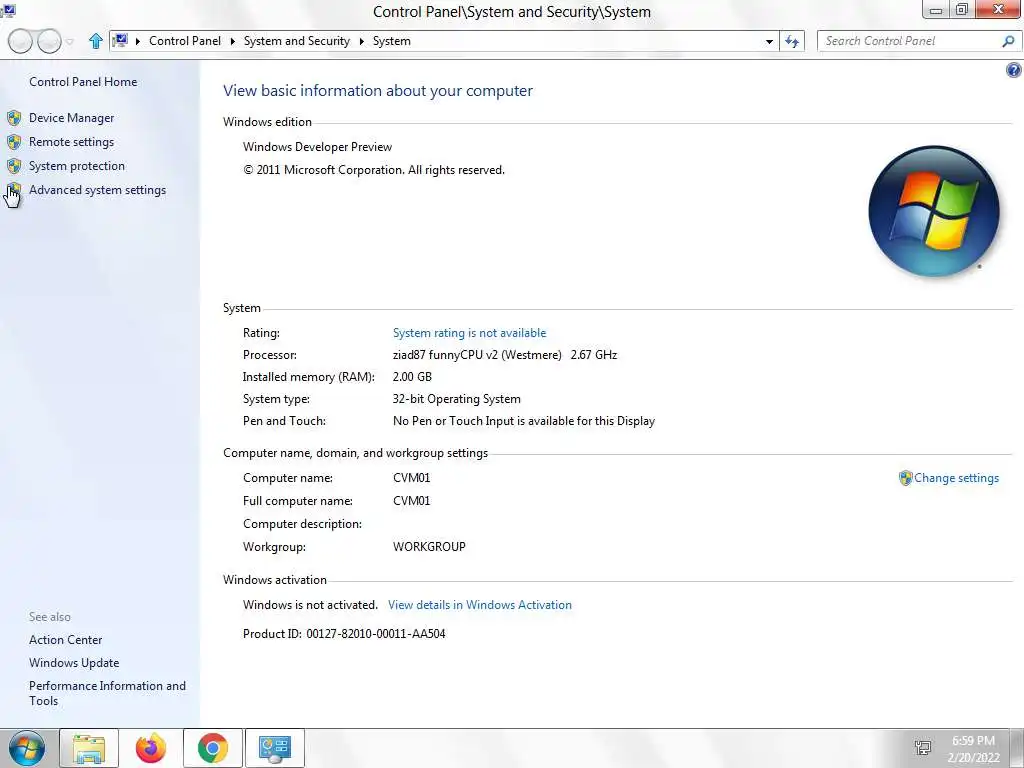Click the window system icon in title bar
Screen dimensions: 1024x768
point(8,10)
